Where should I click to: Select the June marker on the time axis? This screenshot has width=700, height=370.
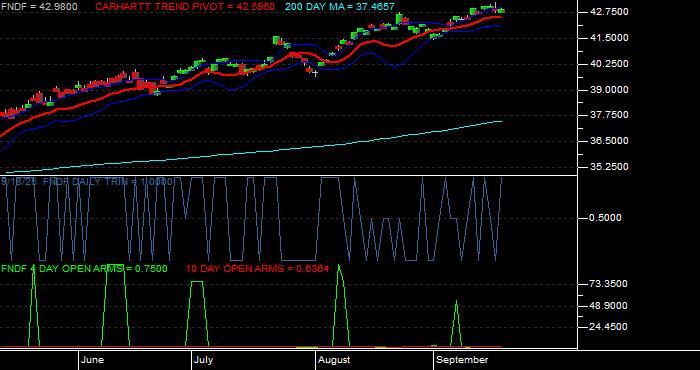(x=93, y=360)
